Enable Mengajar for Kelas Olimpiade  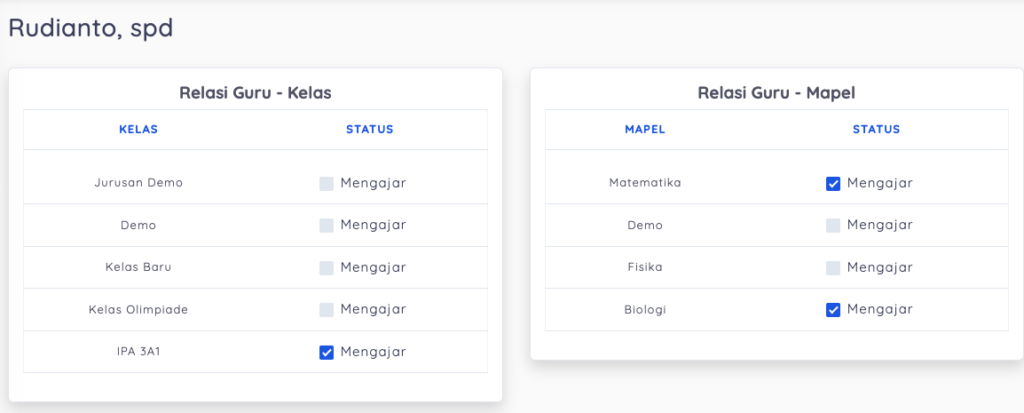pyautogui.click(x=327, y=310)
